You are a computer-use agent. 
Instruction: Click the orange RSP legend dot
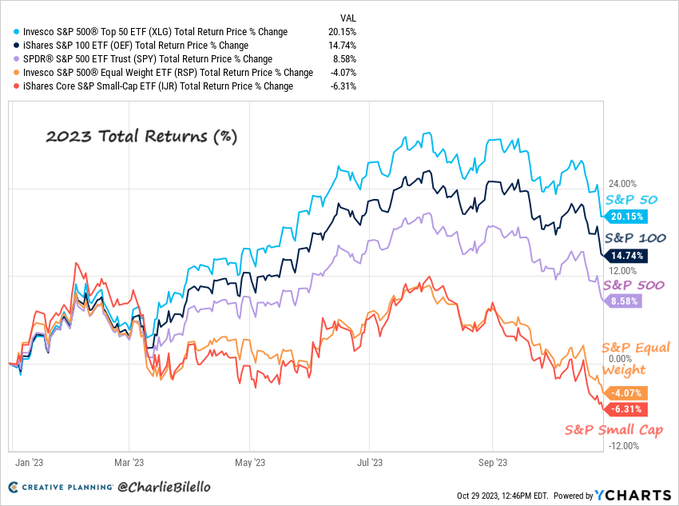tap(13, 73)
